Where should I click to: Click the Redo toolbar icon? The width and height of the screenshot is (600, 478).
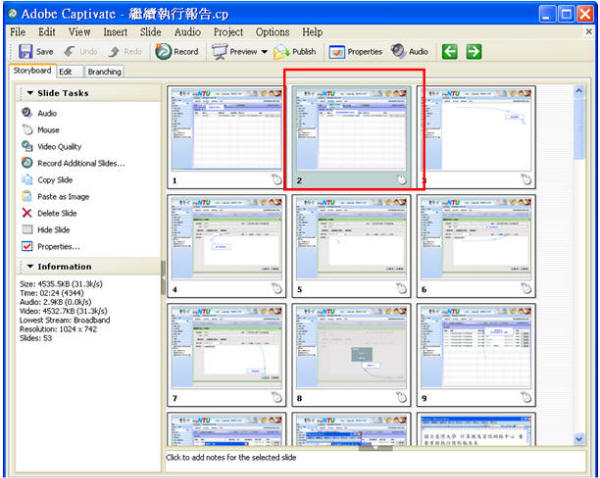point(114,51)
